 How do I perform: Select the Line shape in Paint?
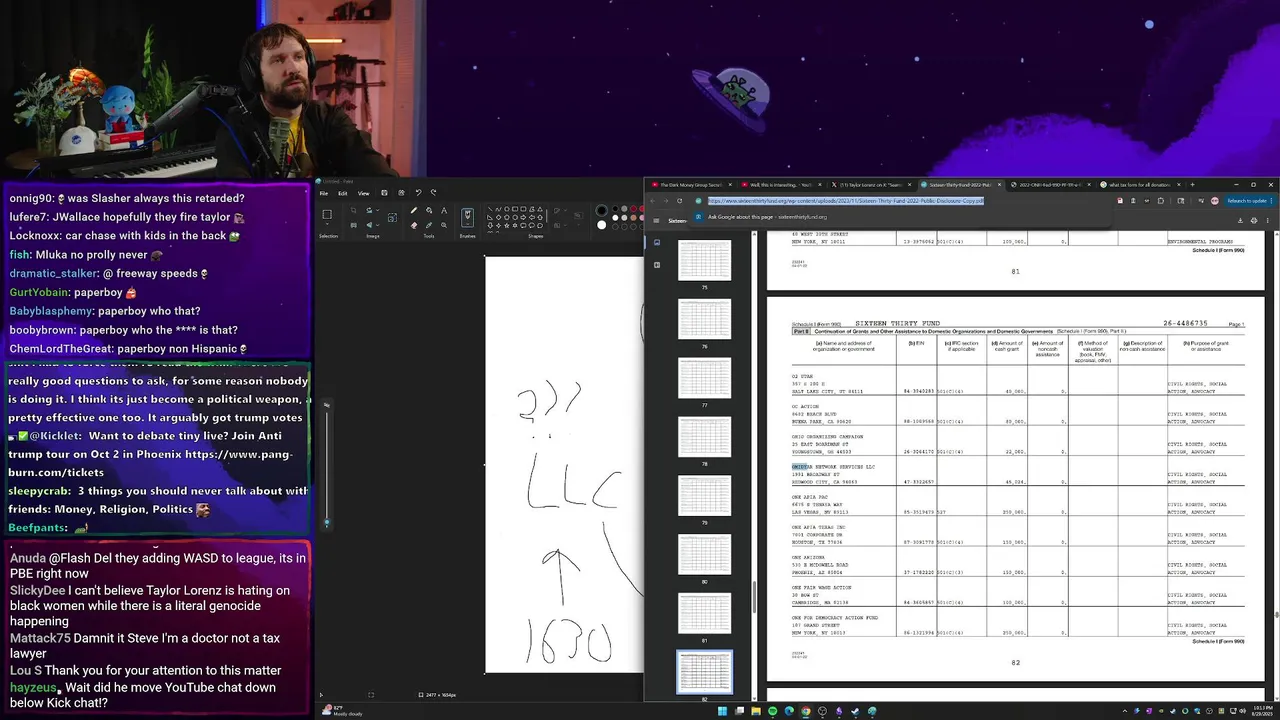[x=490, y=209]
